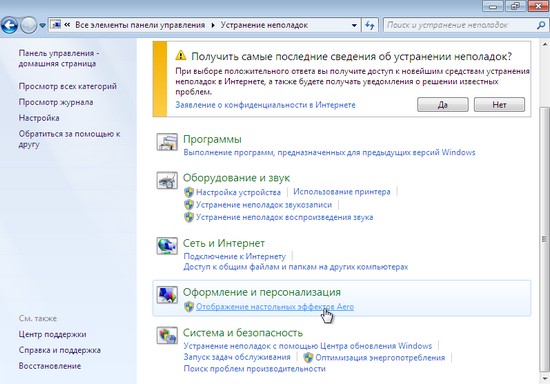This screenshot has height=384, width=550.
Task: Open the 'Оборудование и звук' heading
Action: (236, 178)
